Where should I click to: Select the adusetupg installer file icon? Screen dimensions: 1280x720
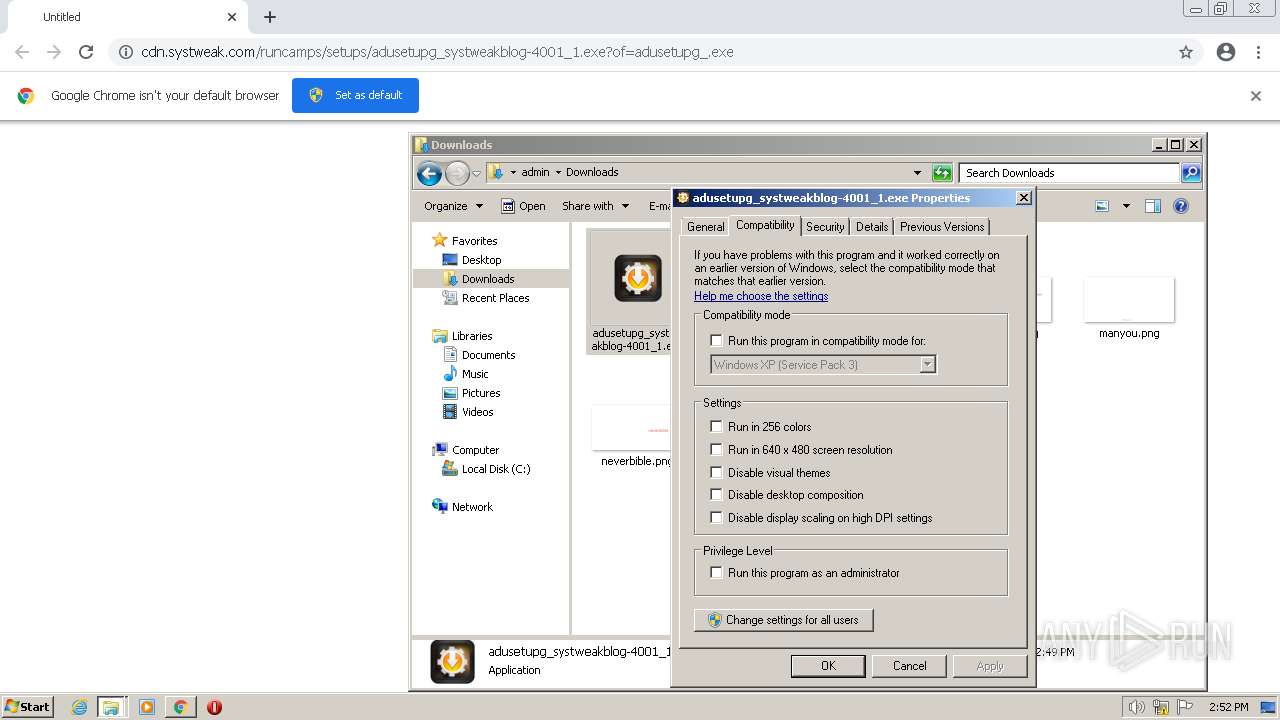(637, 279)
